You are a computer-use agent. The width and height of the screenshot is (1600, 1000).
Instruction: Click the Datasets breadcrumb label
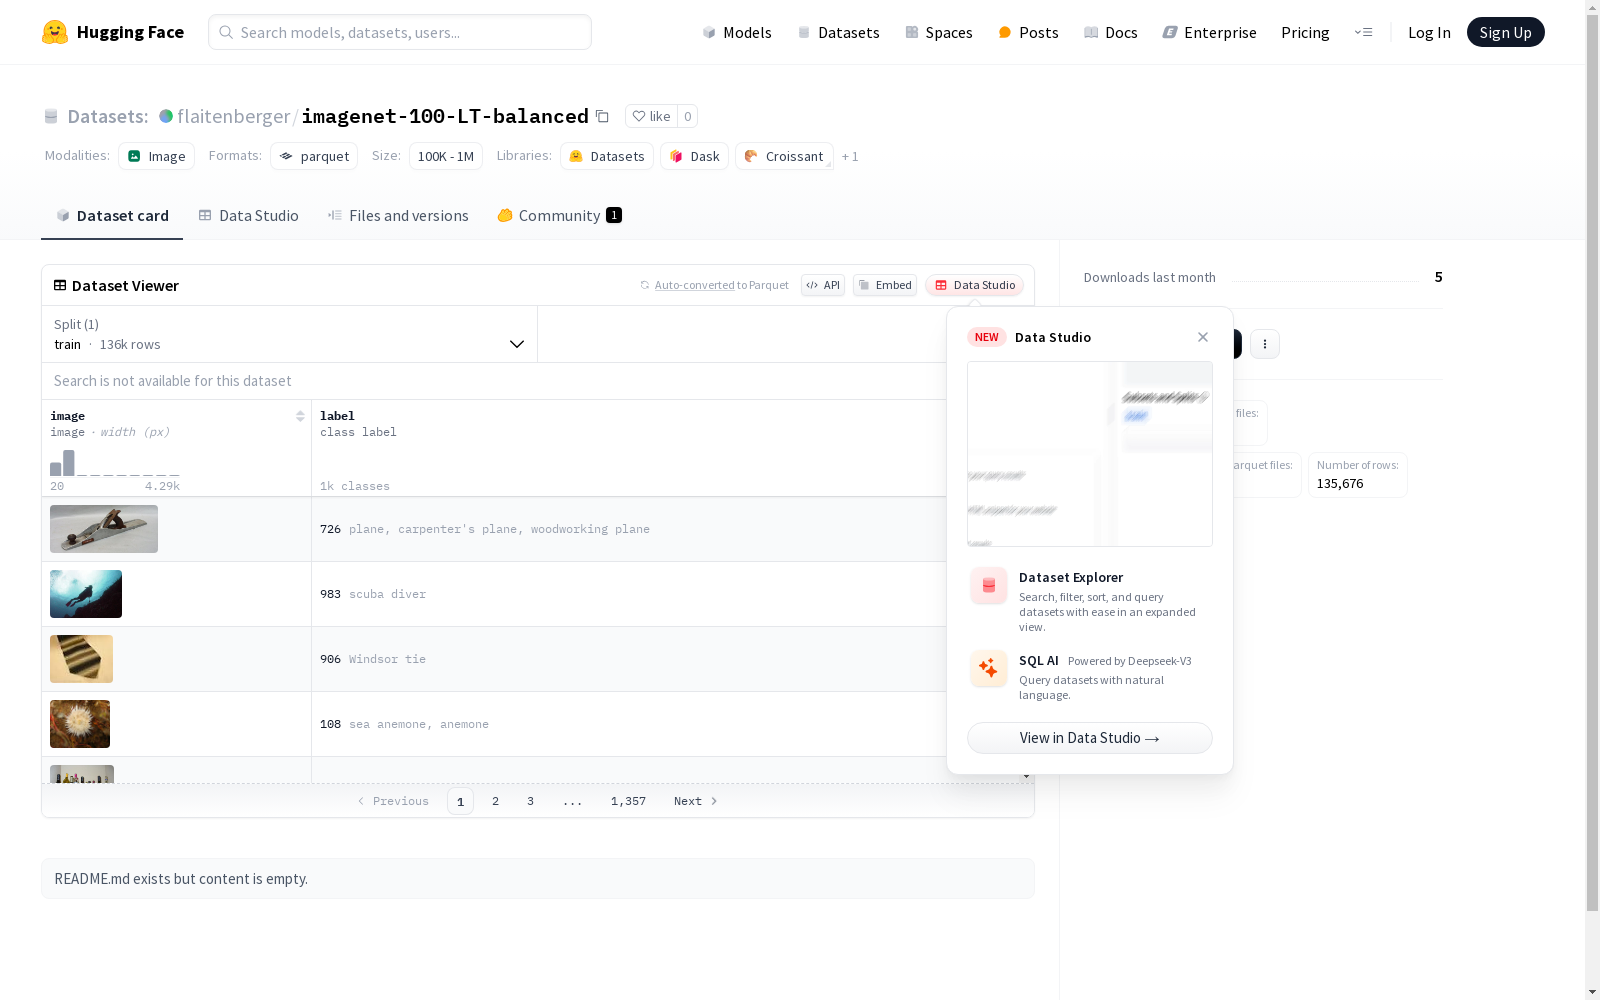(x=107, y=116)
